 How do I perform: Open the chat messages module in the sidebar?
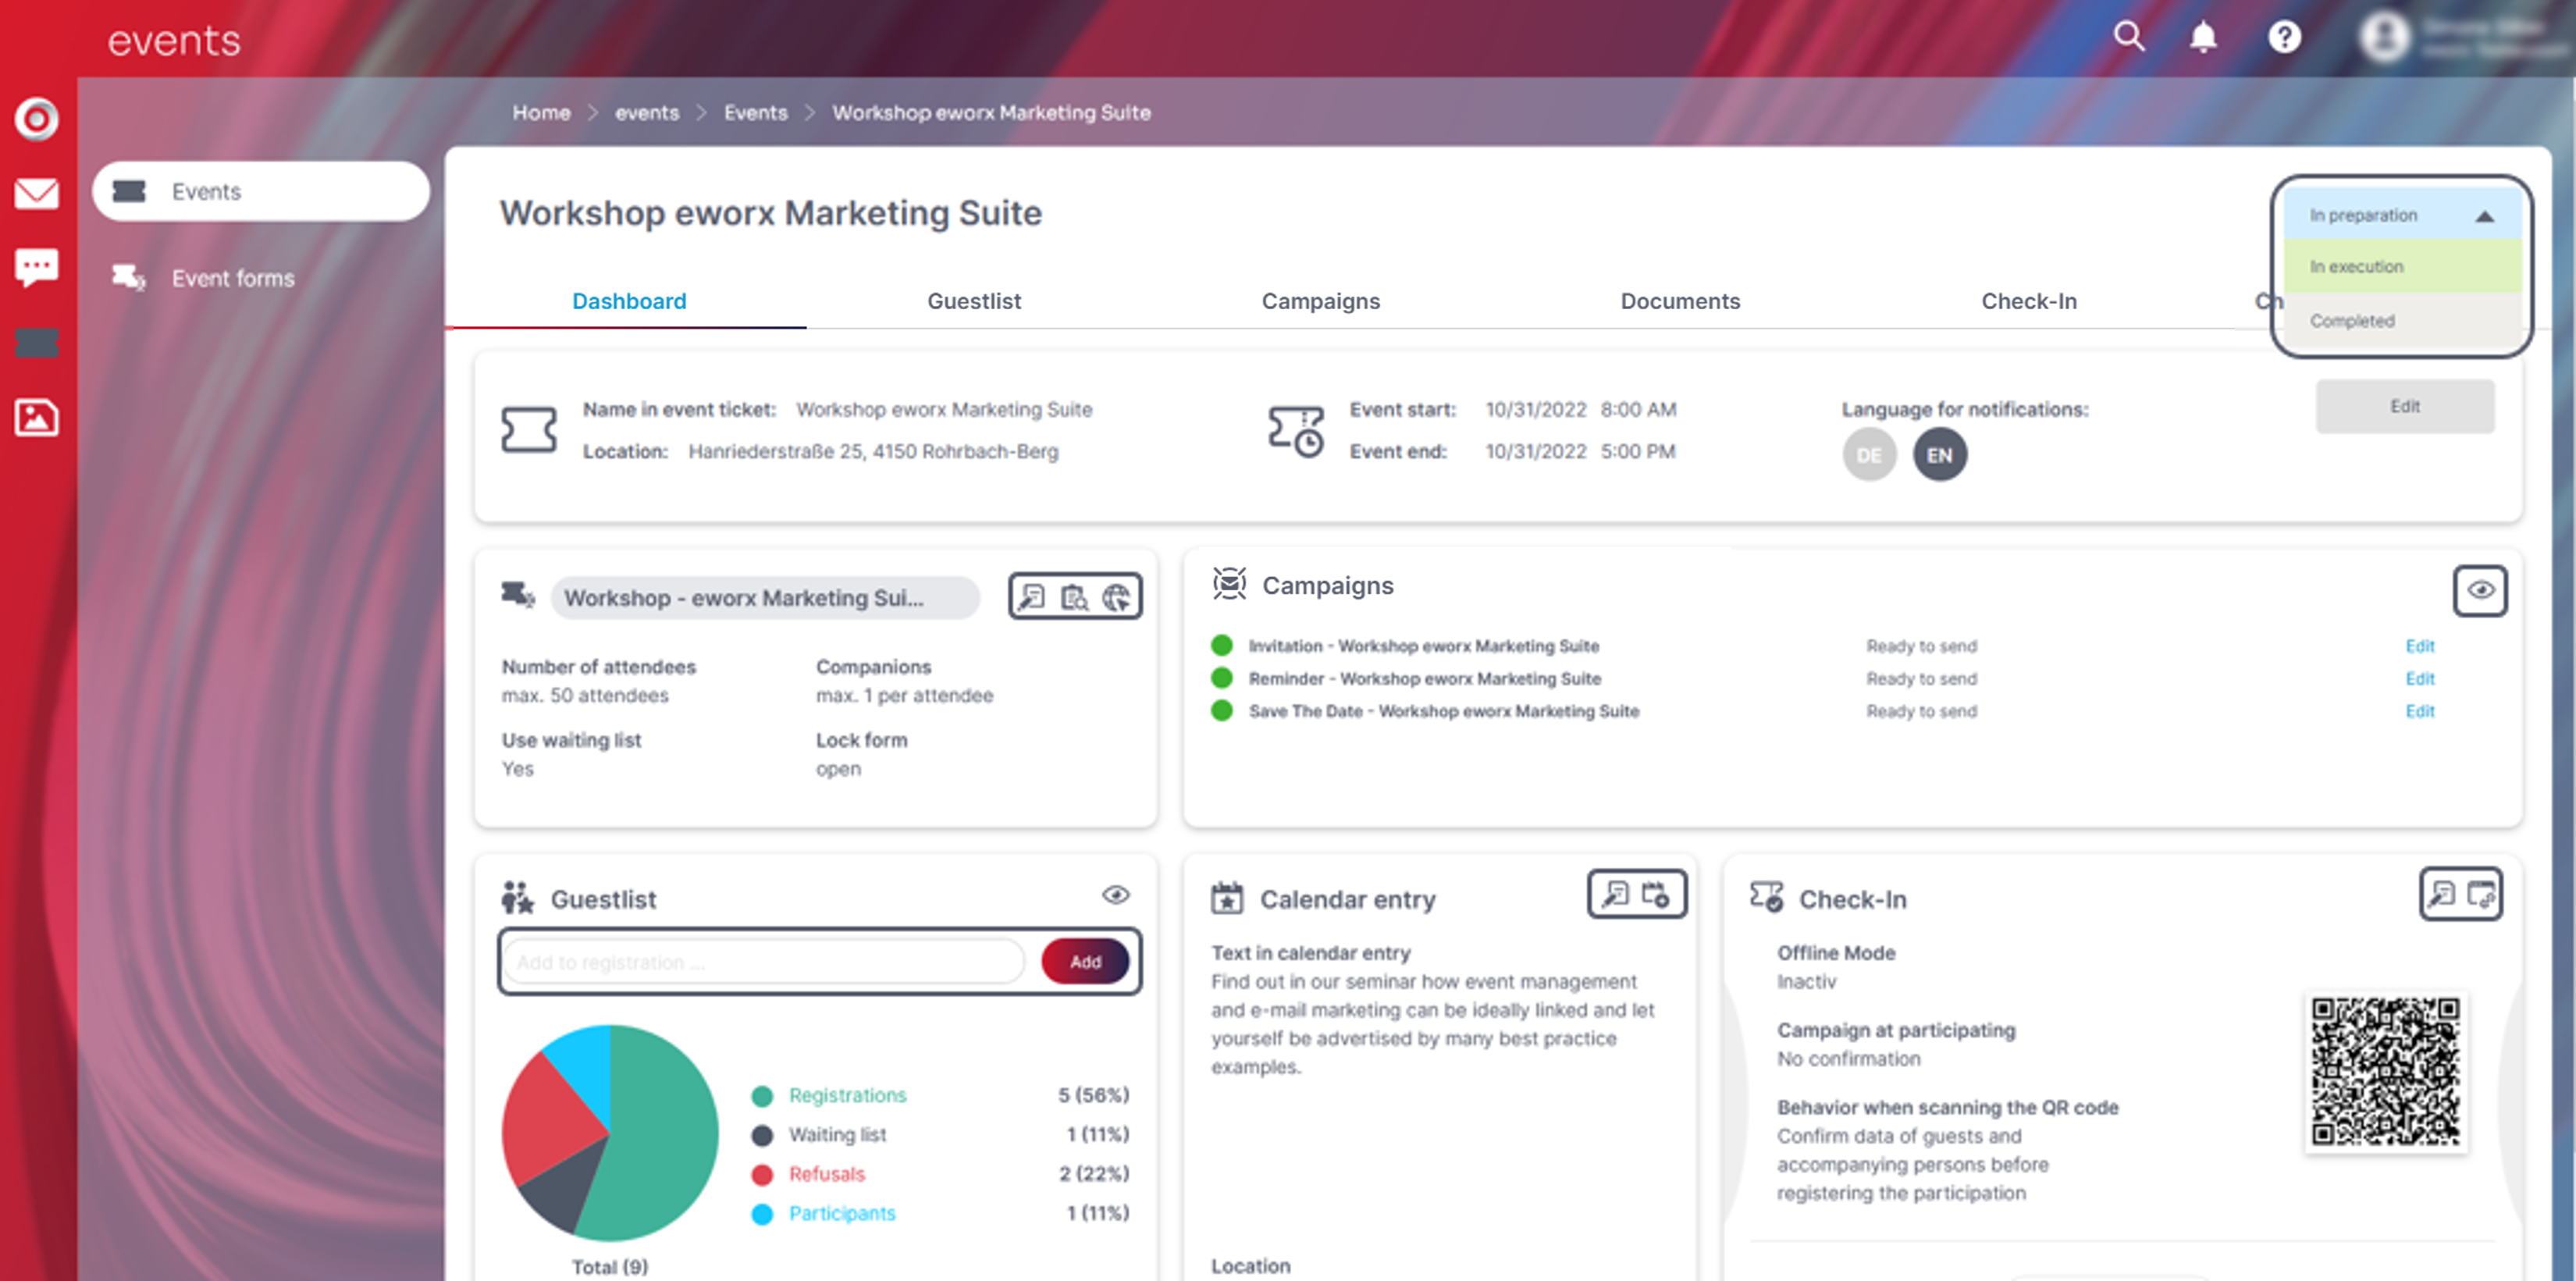37,267
